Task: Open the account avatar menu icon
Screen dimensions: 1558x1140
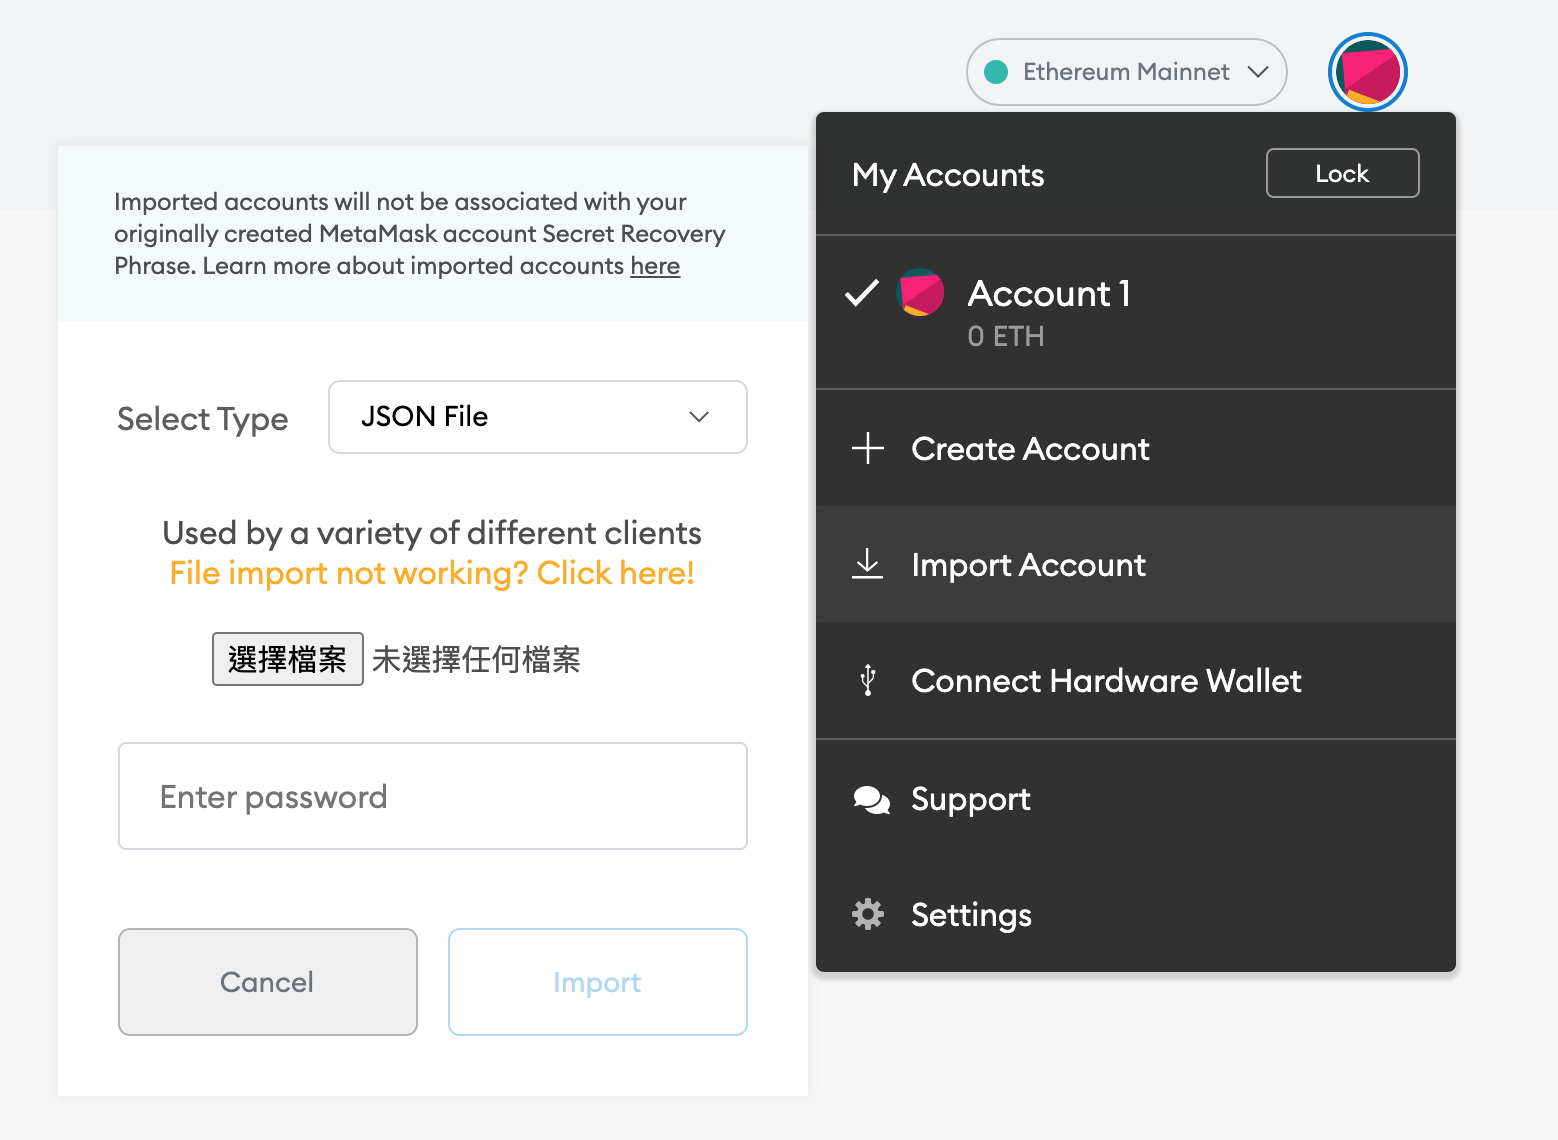Action: pyautogui.click(x=1367, y=72)
